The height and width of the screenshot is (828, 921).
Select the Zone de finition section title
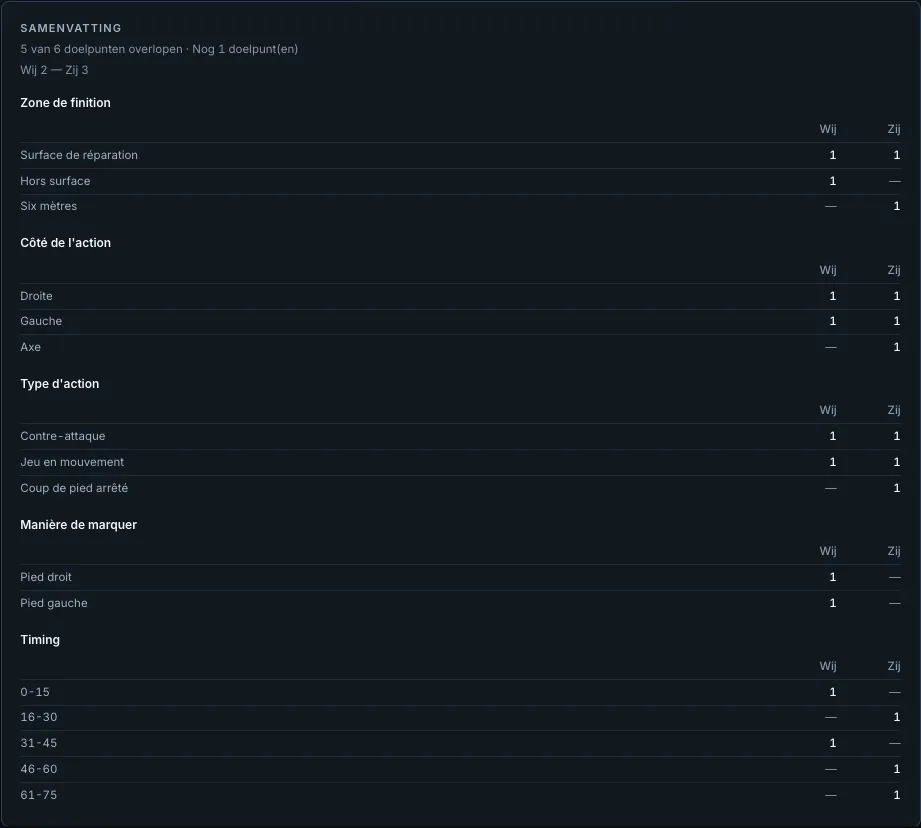(x=65, y=103)
